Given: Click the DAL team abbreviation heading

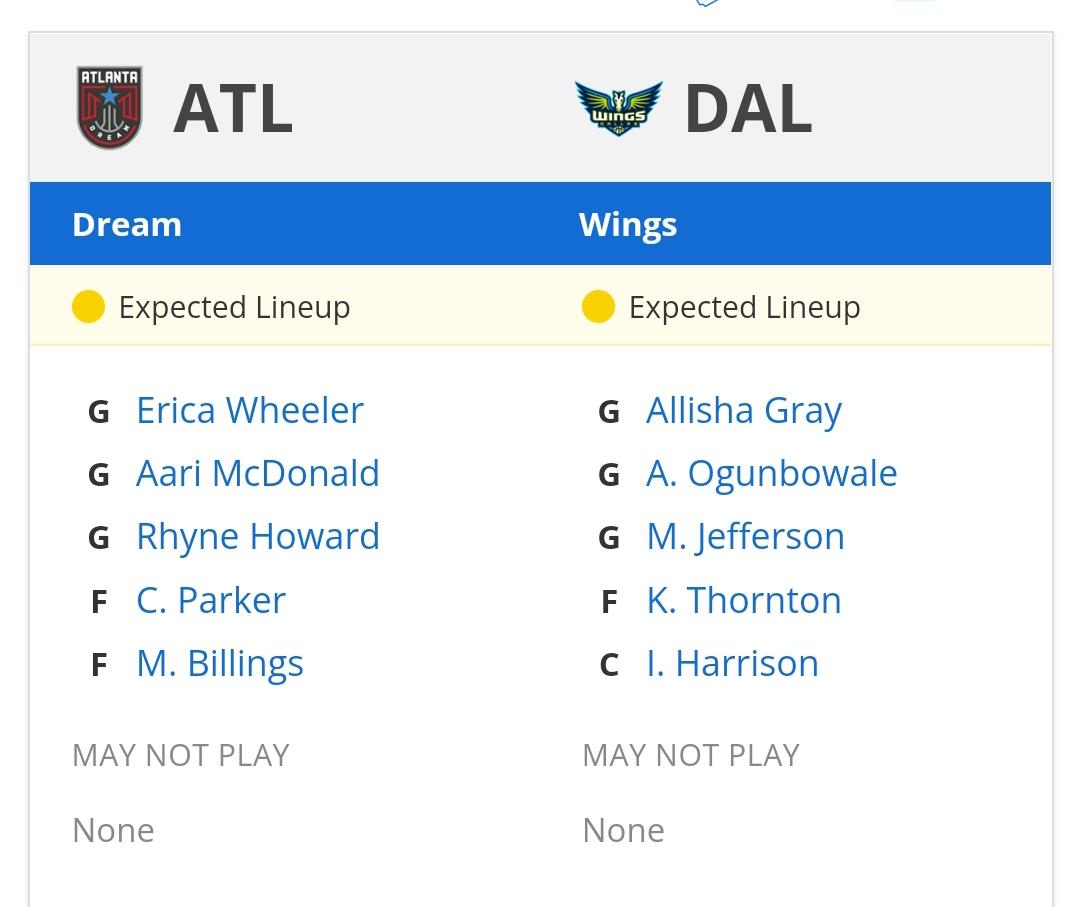Looking at the screenshot, I should pos(747,108).
